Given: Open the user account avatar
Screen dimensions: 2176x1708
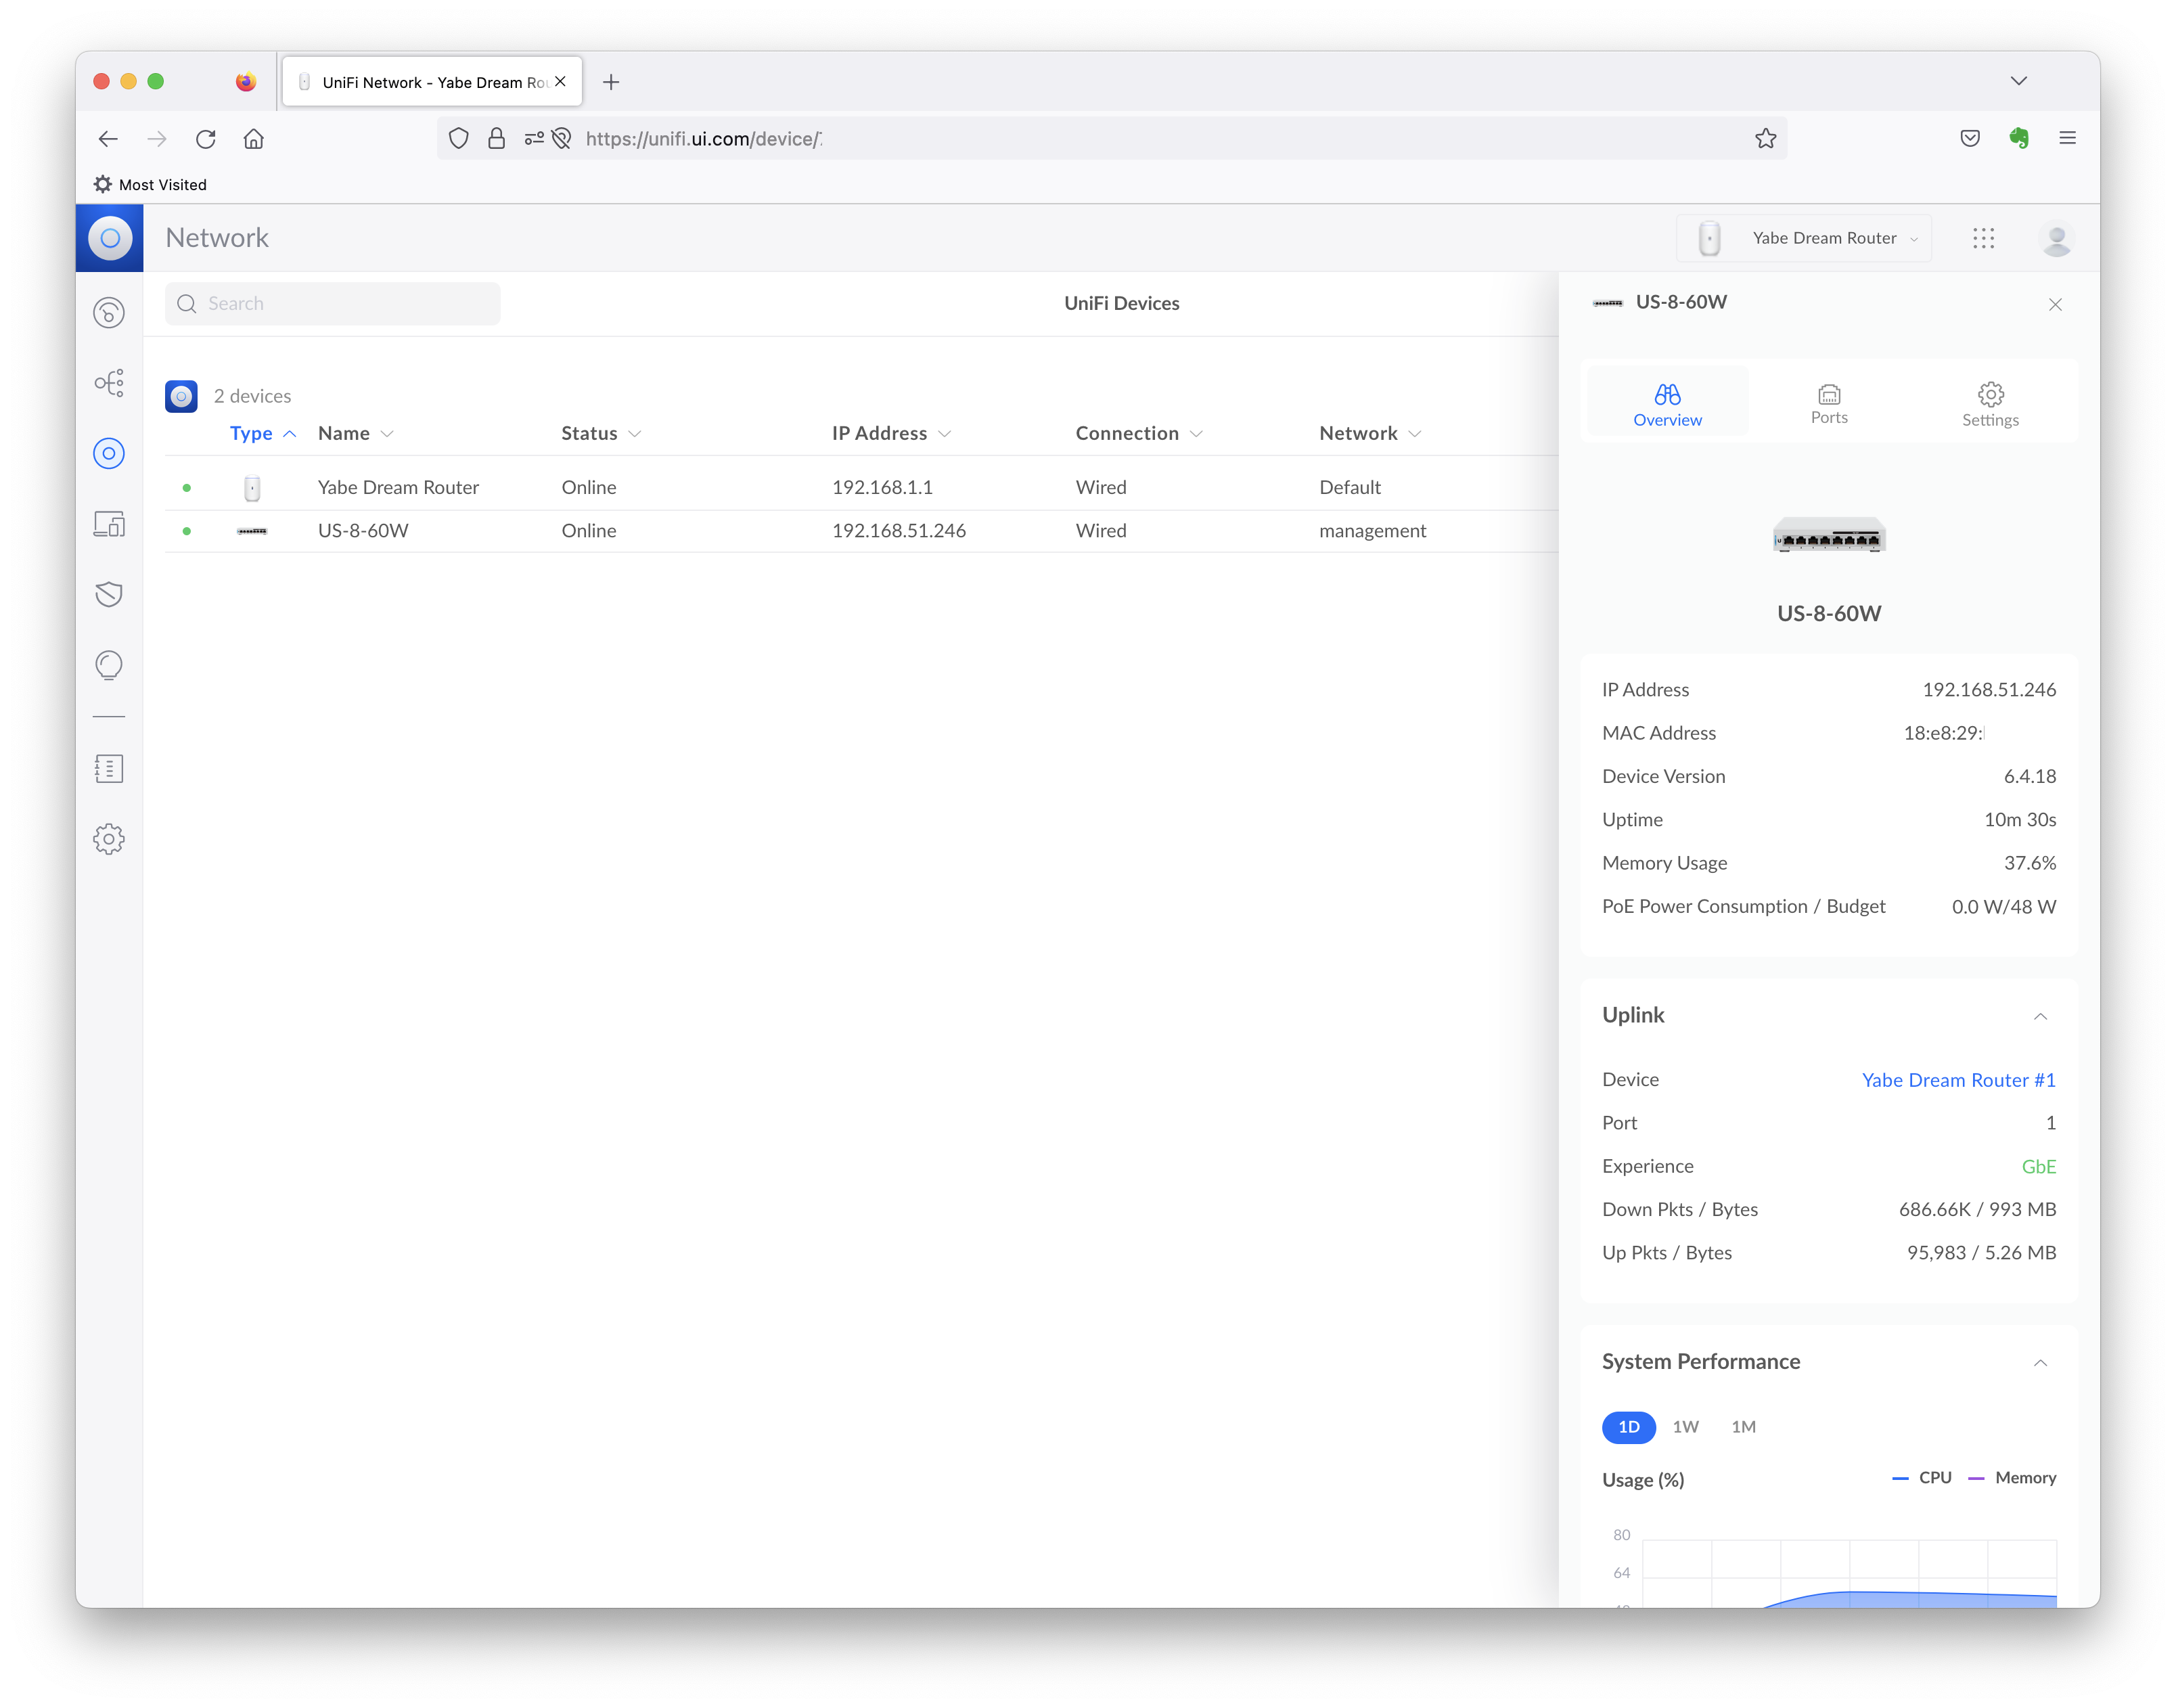Looking at the screenshot, I should point(2056,238).
